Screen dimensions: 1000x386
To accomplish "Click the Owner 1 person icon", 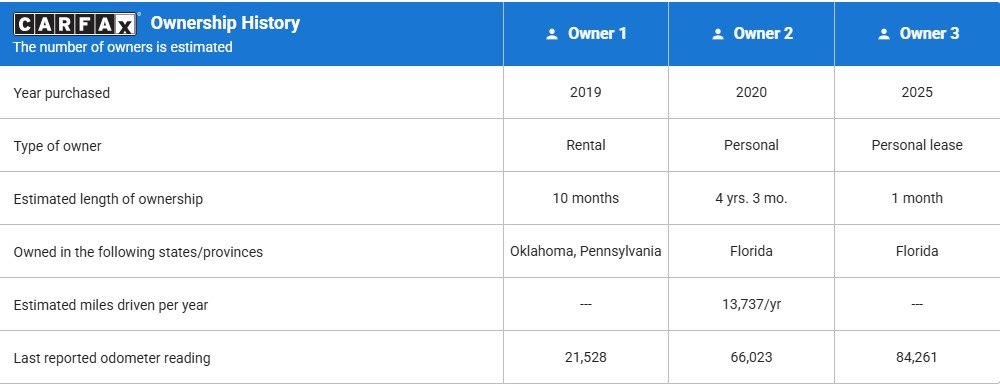I will [x=552, y=34].
